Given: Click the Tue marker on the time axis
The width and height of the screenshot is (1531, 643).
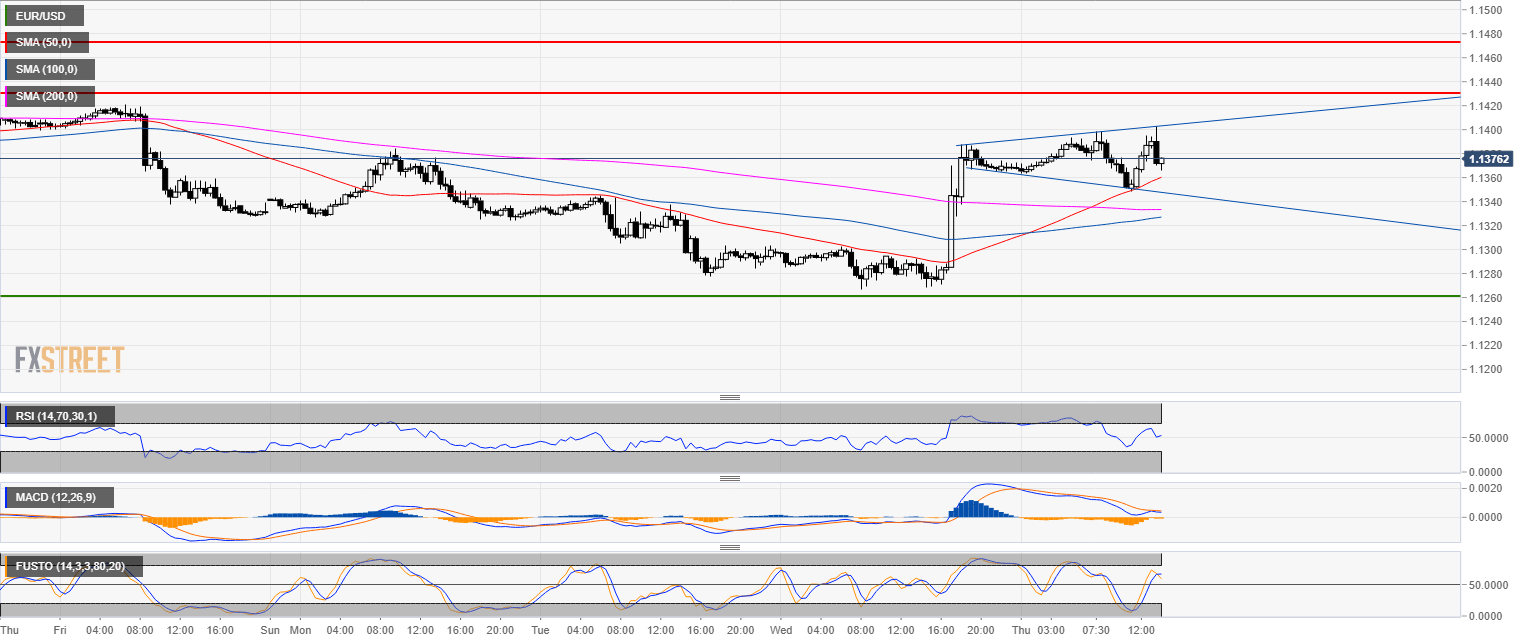Looking at the screenshot, I should 541,631.
